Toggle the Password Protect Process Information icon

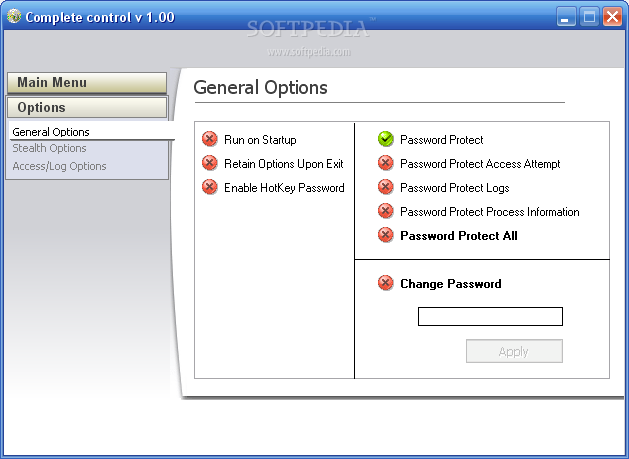[386, 211]
